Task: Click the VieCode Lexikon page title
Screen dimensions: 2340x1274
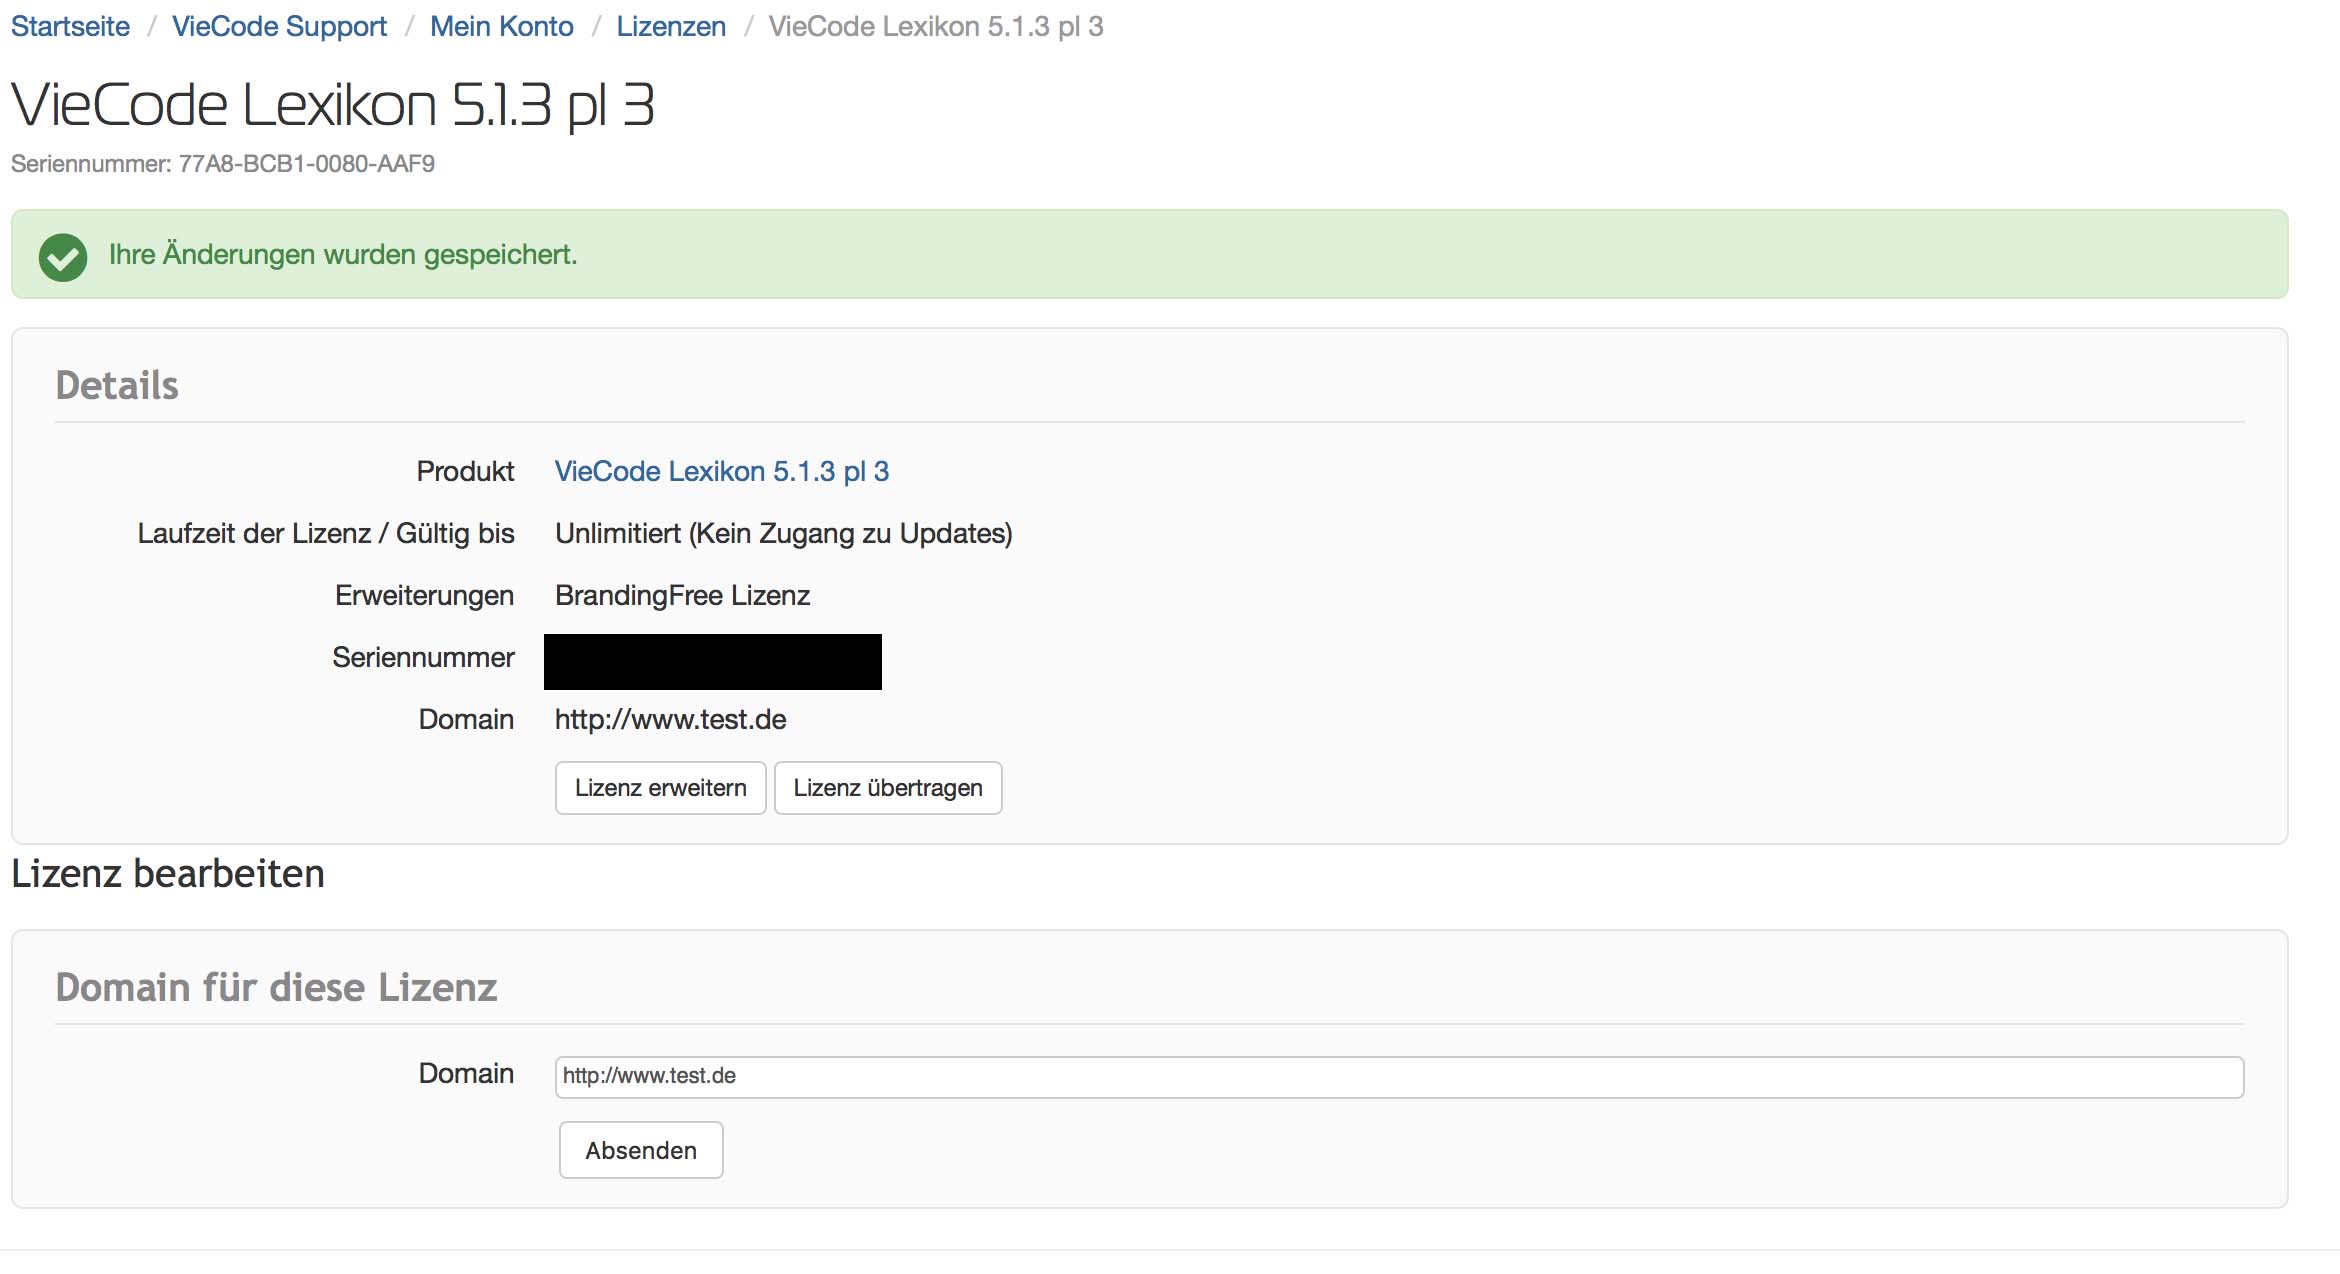Action: pos(332,105)
